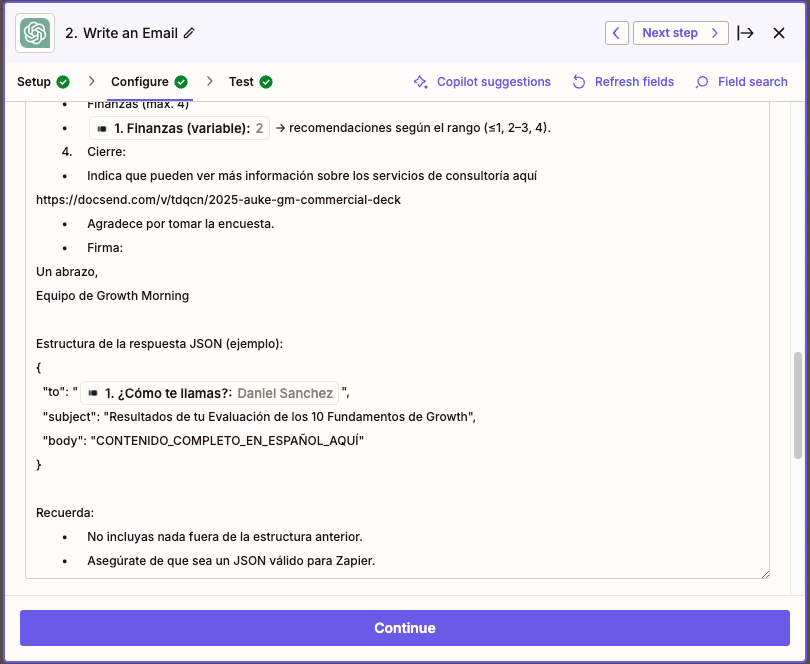Click the Configure green check icon
The image size is (810, 664).
pyautogui.click(x=181, y=82)
